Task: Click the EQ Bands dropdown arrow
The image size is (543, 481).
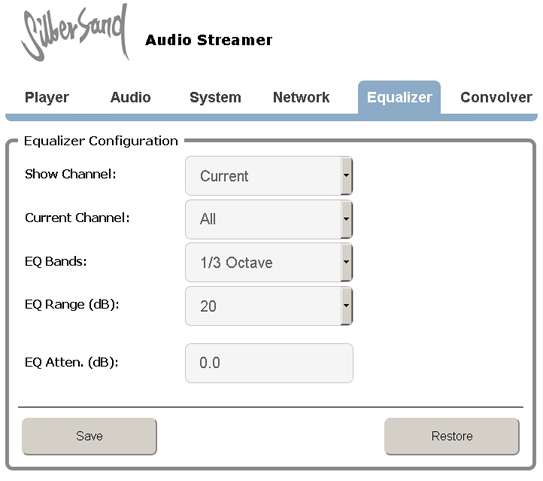Action: click(346, 262)
